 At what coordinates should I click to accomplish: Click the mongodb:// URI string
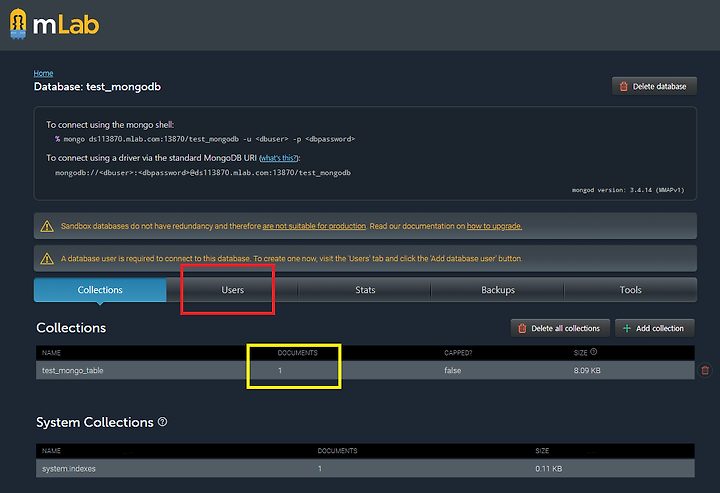pos(203,173)
